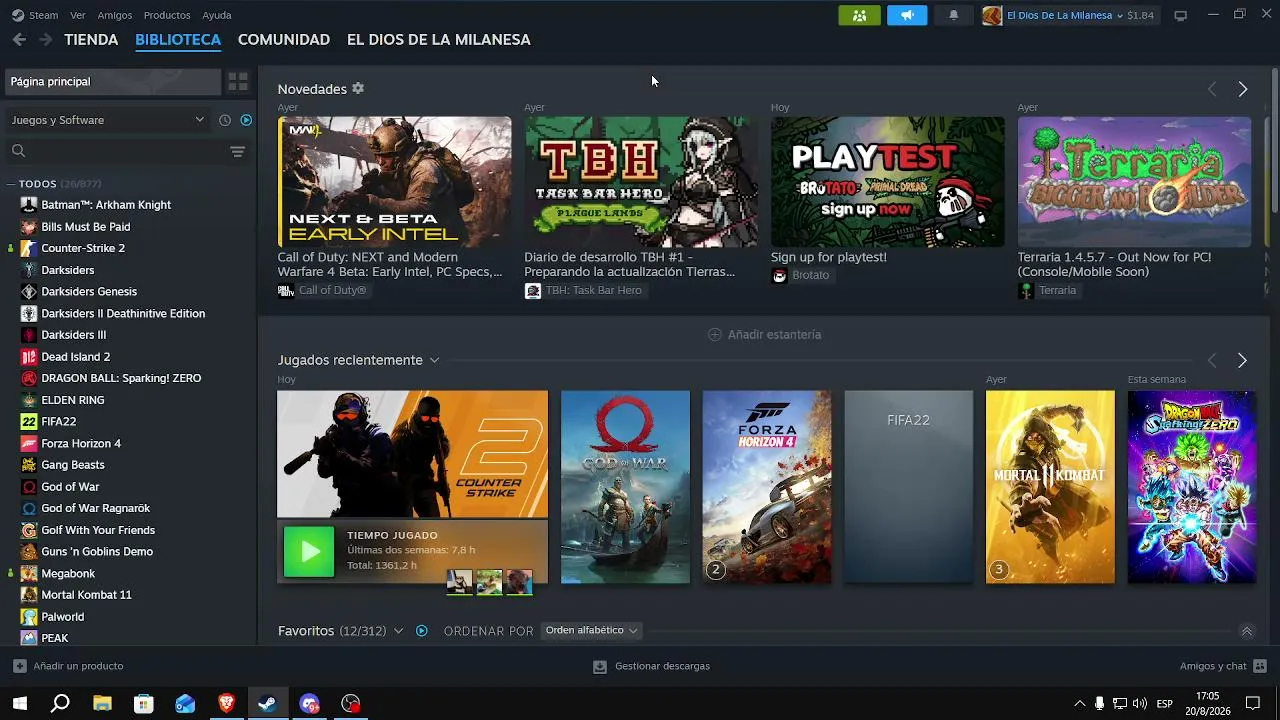This screenshot has width=1280, height=720.
Task: Open download manager icon
Action: 600,666
